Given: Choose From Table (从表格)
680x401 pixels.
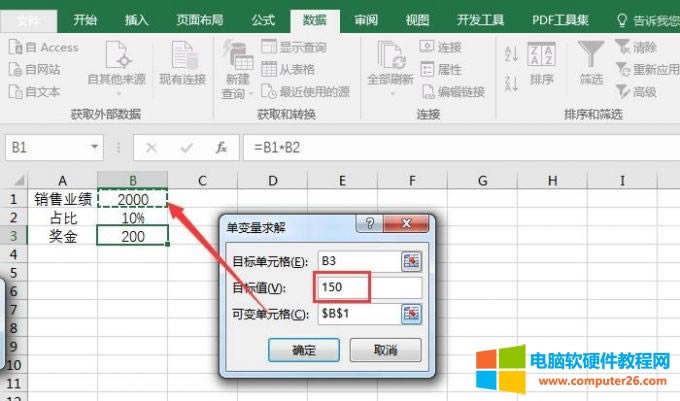Looking at the screenshot, I should pos(288,69).
